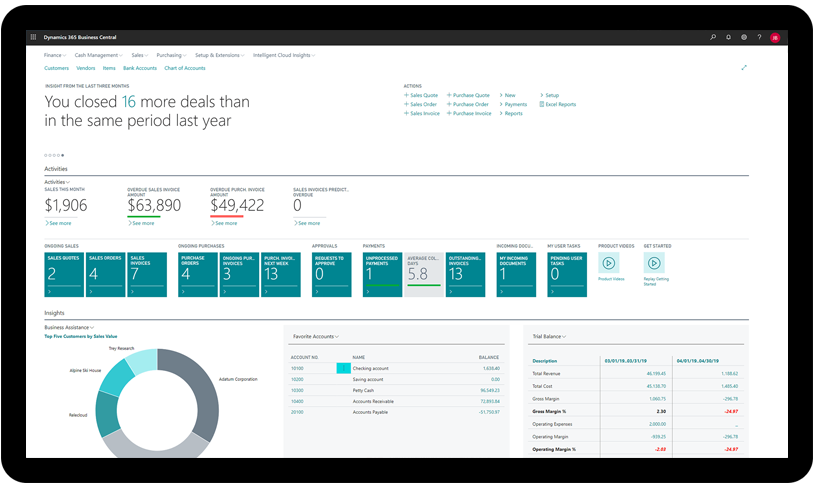Expand the Reports actions group

511,113
